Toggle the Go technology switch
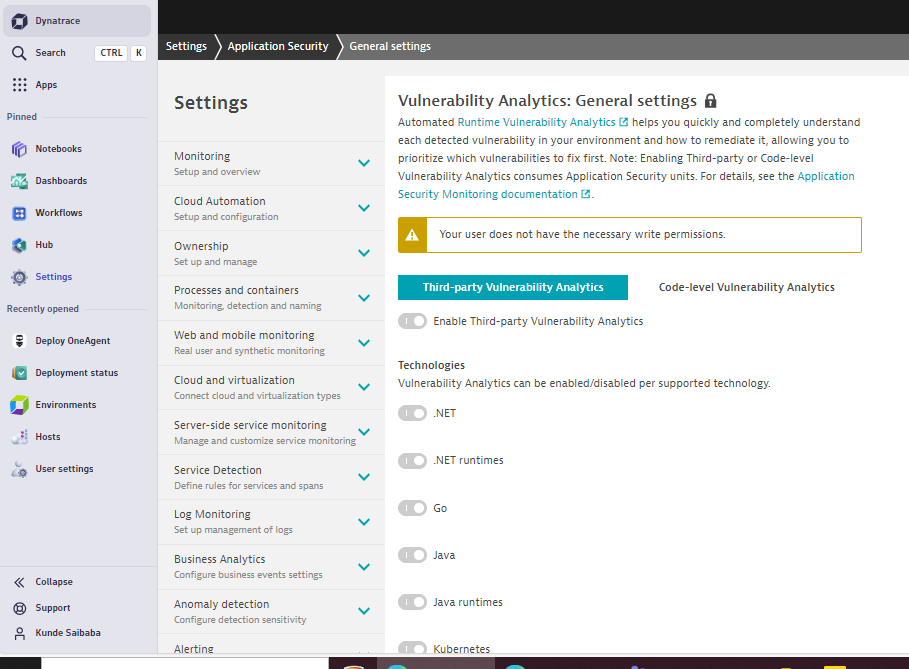Screen dimensions: 909x669 tap(412, 508)
